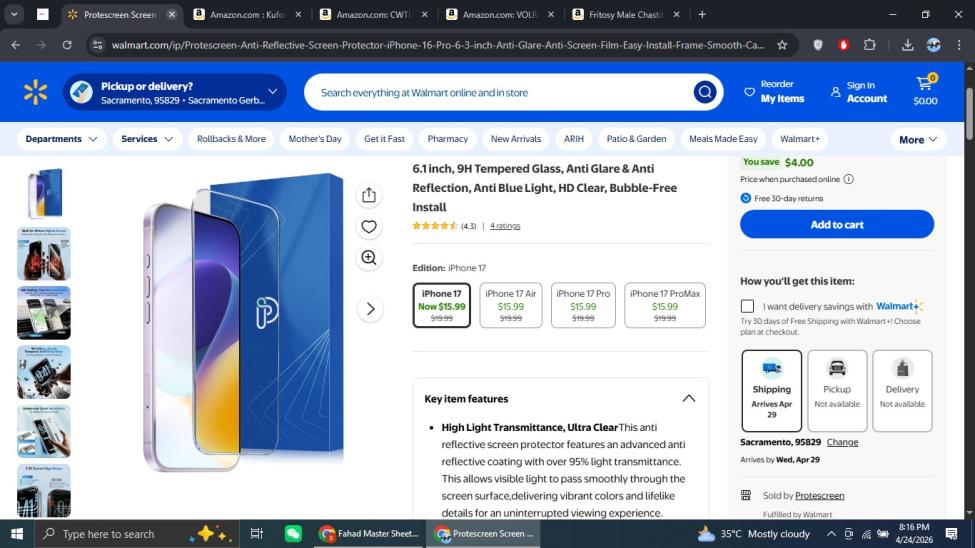Screen dimensions: 975x548
Task: Expand the Departments dropdown
Action: point(62,139)
